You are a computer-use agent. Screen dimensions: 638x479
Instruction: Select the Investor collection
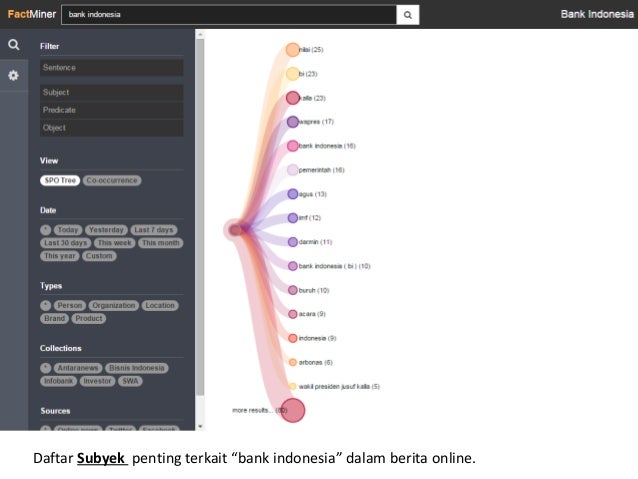click(x=97, y=381)
